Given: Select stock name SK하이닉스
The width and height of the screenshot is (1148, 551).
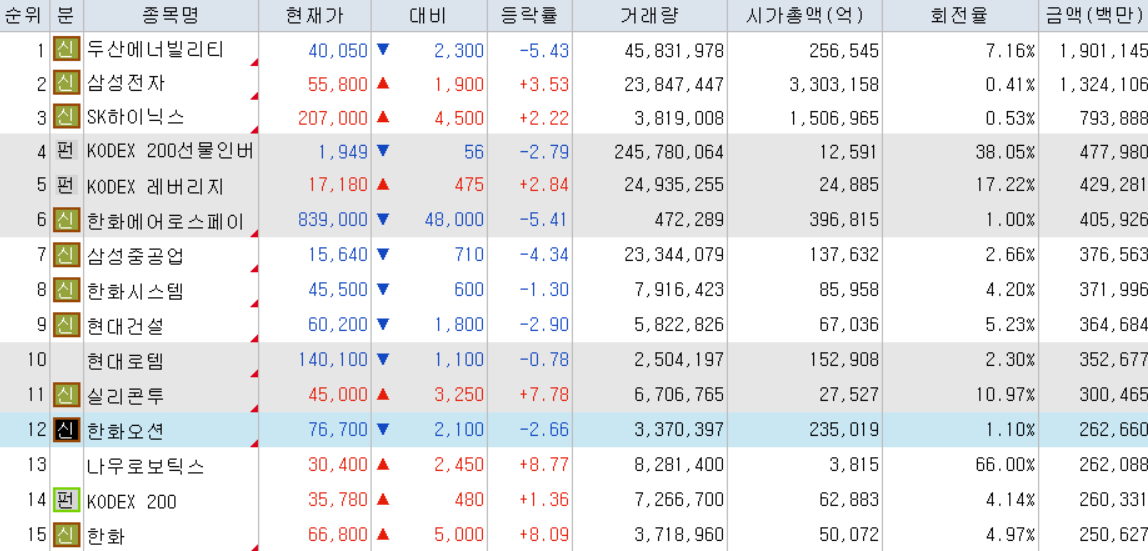Looking at the screenshot, I should pyautogui.click(x=135, y=117).
